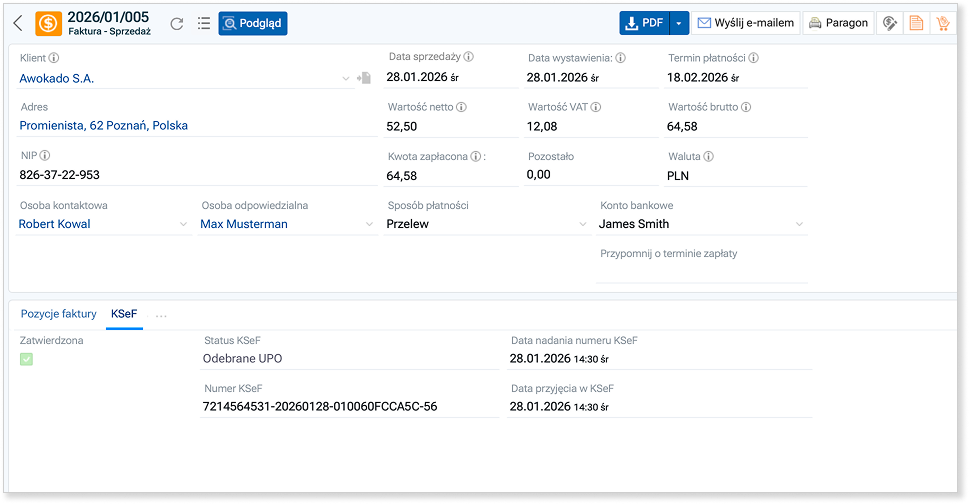Click the shopping cart icon
The image size is (969, 504).
click(x=941, y=24)
